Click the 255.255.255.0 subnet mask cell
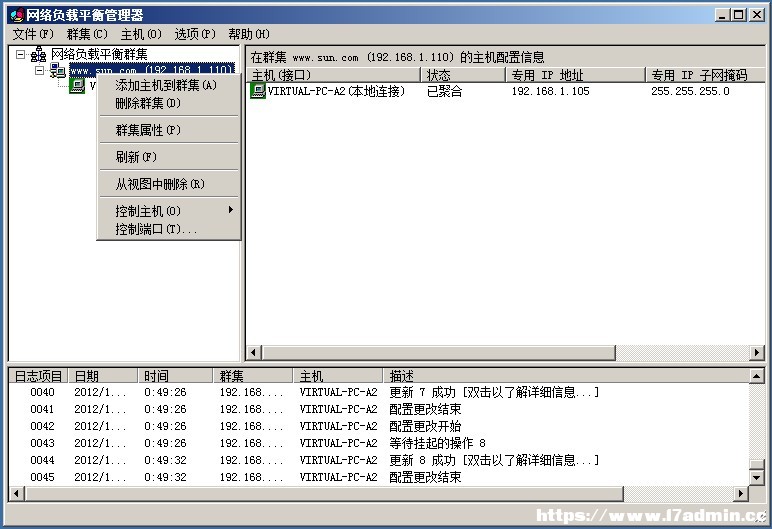 pyautogui.click(x=690, y=91)
